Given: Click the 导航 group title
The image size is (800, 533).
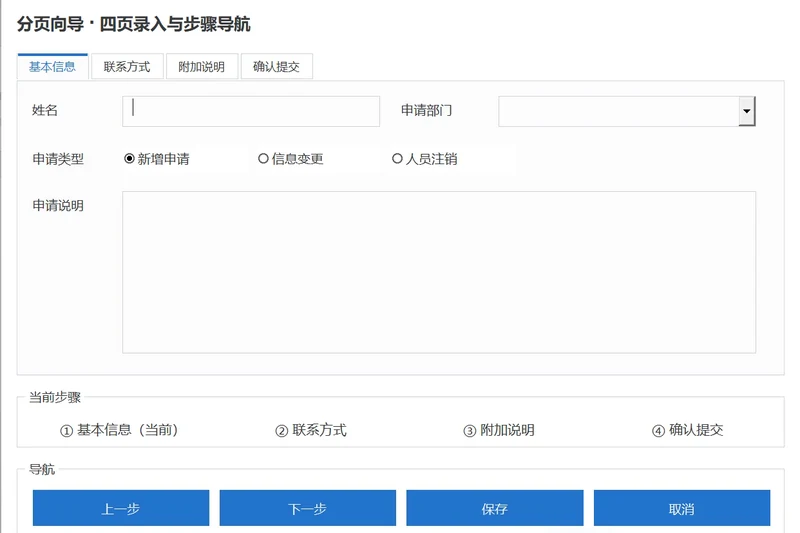Looking at the screenshot, I should coord(42,469).
